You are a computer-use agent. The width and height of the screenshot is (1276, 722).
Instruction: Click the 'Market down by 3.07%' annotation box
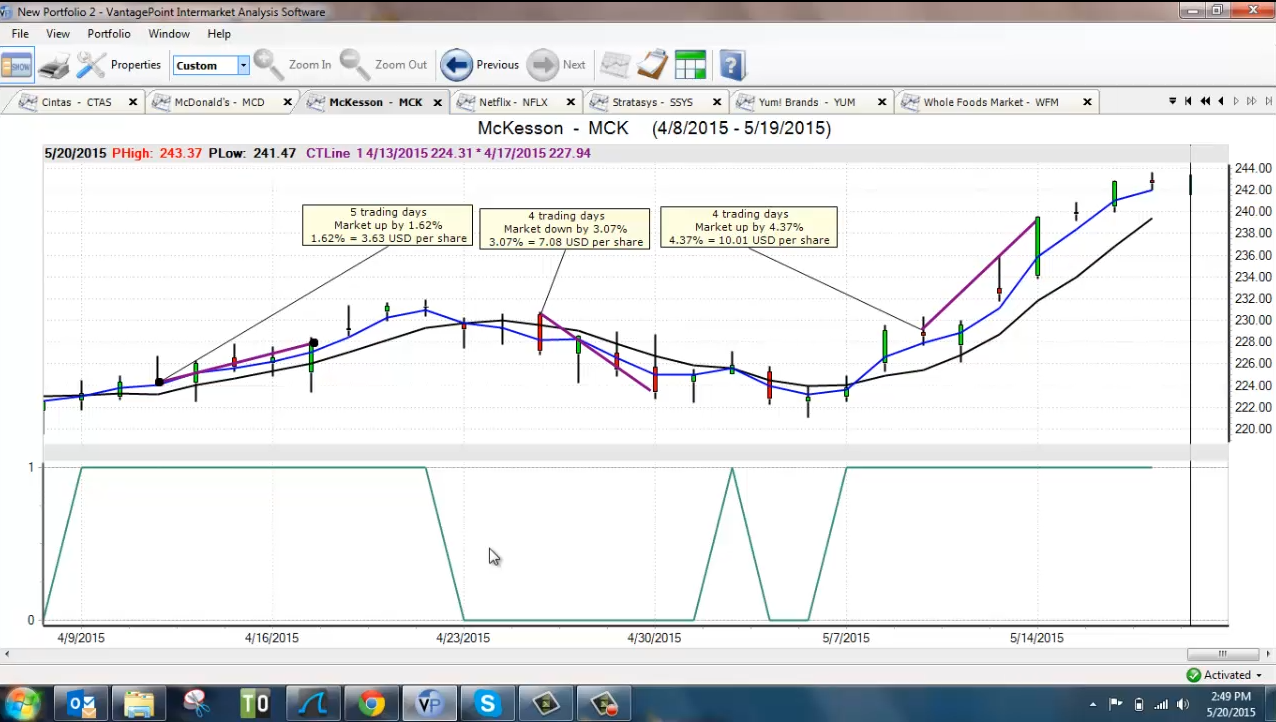point(565,229)
